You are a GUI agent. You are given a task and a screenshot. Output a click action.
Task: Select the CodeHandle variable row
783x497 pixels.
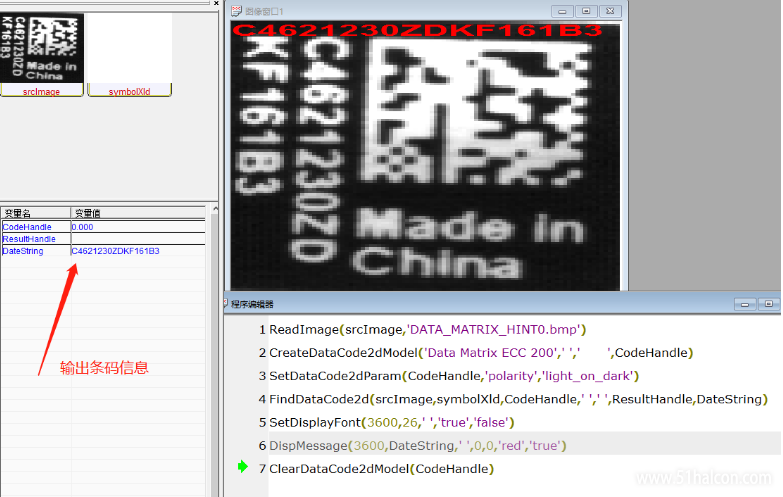pyautogui.click(x=103, y=227)
